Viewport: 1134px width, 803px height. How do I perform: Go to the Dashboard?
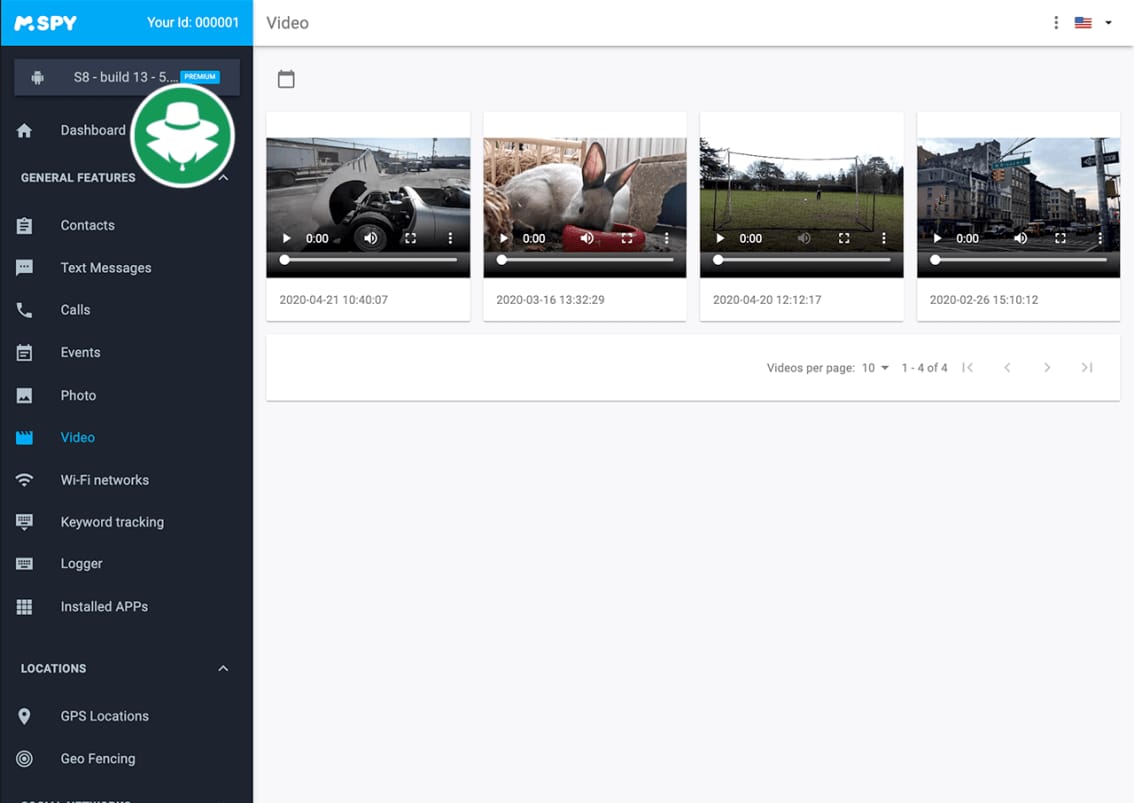93,130
